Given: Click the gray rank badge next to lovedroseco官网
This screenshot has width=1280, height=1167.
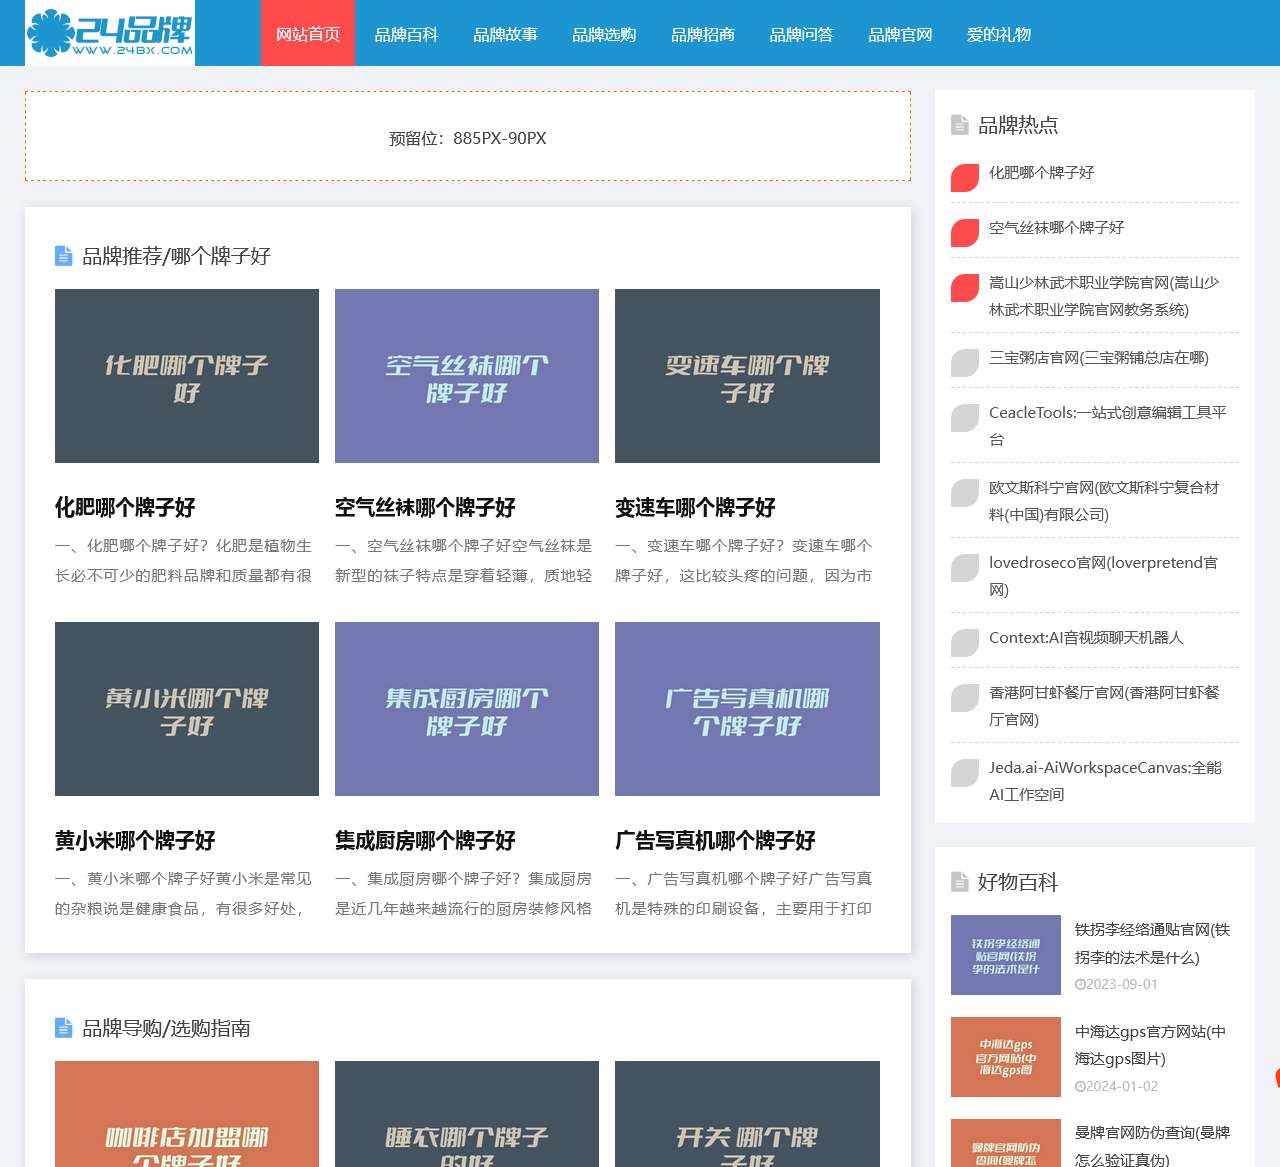Looking at the screenshot, I should 965,568.
